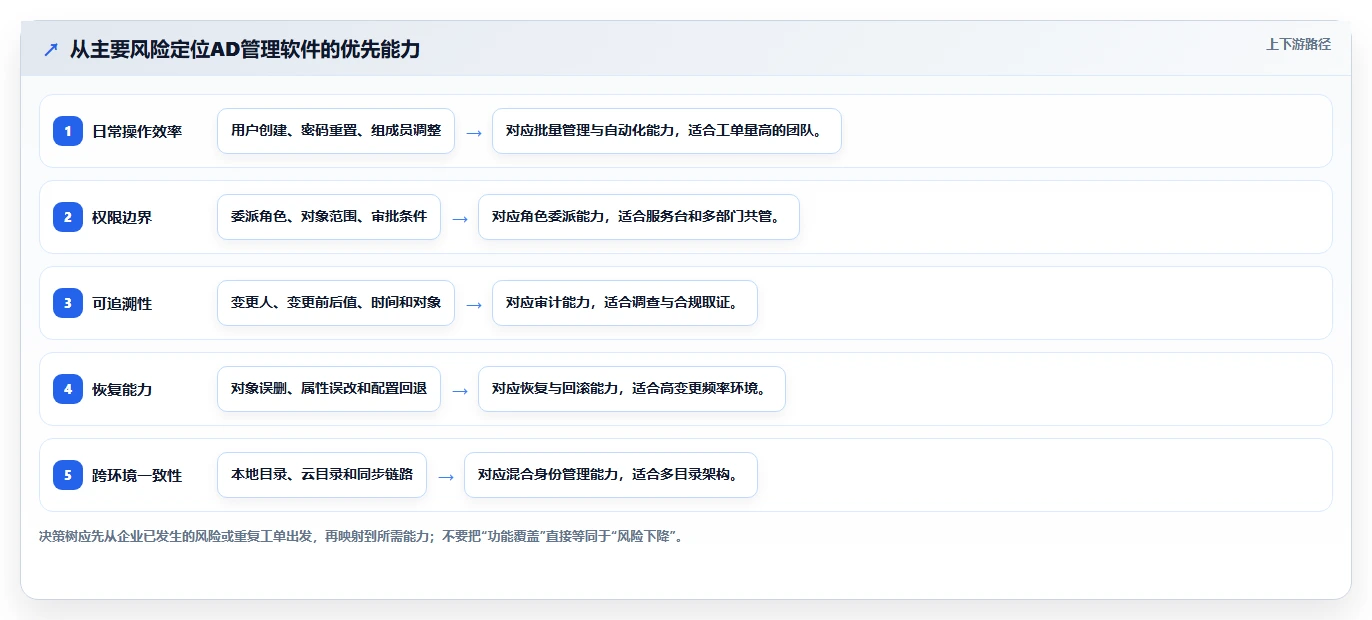
Task: Click the box 对象误删、属性误改和配置回退
Action: (329, 389)
